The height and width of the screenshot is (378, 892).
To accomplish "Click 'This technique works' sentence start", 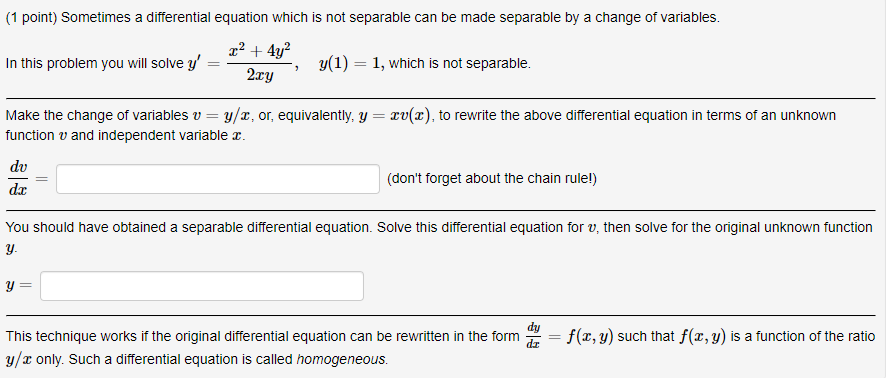I will tap(63, 337).
